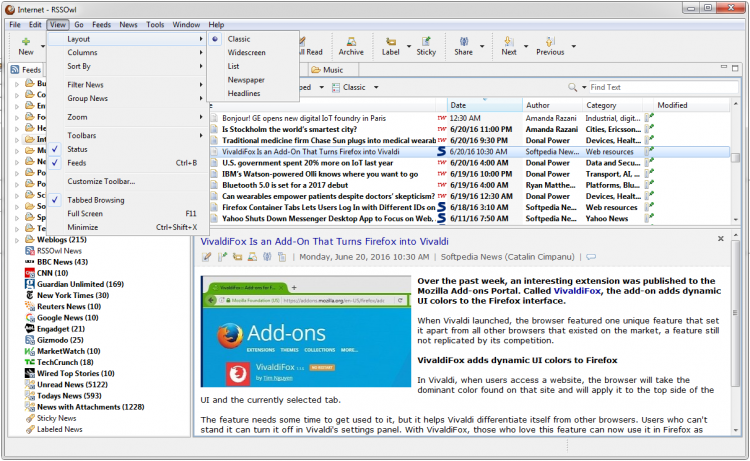Image resolution: width=750 pixels, height=461 pixels.
Task: Open the Sort By submenu
Action: tap(128, 66)
